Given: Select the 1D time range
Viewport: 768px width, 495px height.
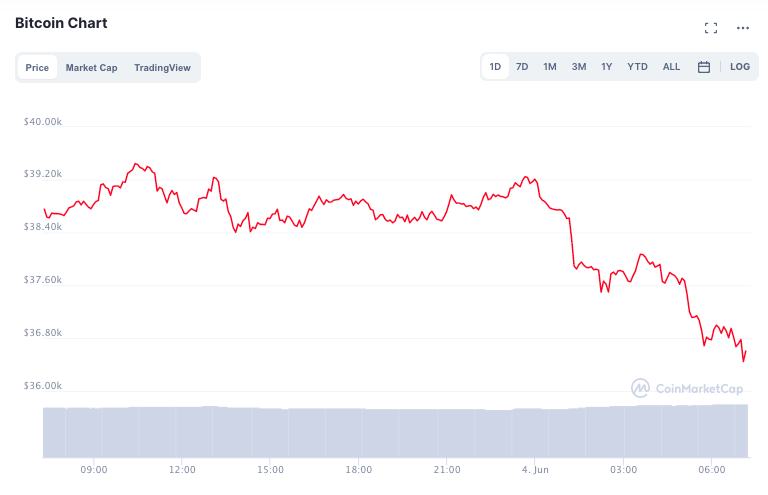Looking at the screenshot, I should pos(495,67).
